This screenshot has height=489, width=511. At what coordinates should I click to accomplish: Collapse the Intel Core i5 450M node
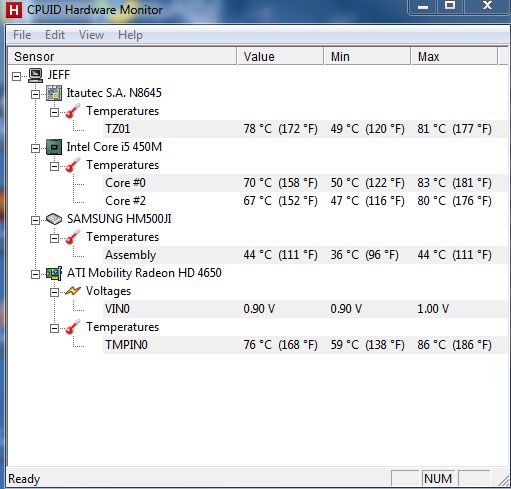(35, 148)
